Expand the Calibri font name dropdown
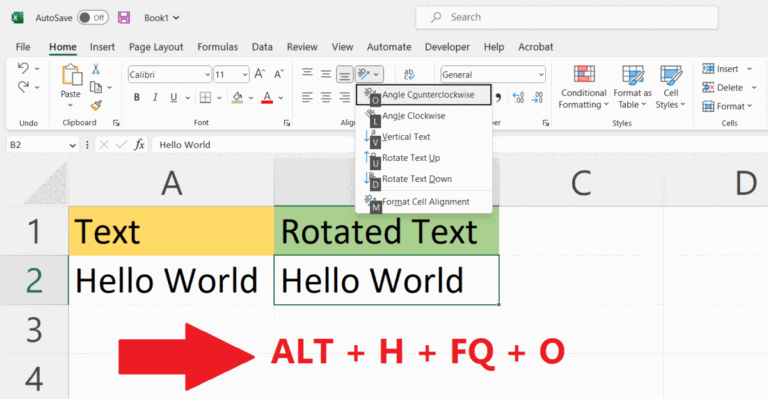The height and width of the screenshot is (399, 768). 207,74
